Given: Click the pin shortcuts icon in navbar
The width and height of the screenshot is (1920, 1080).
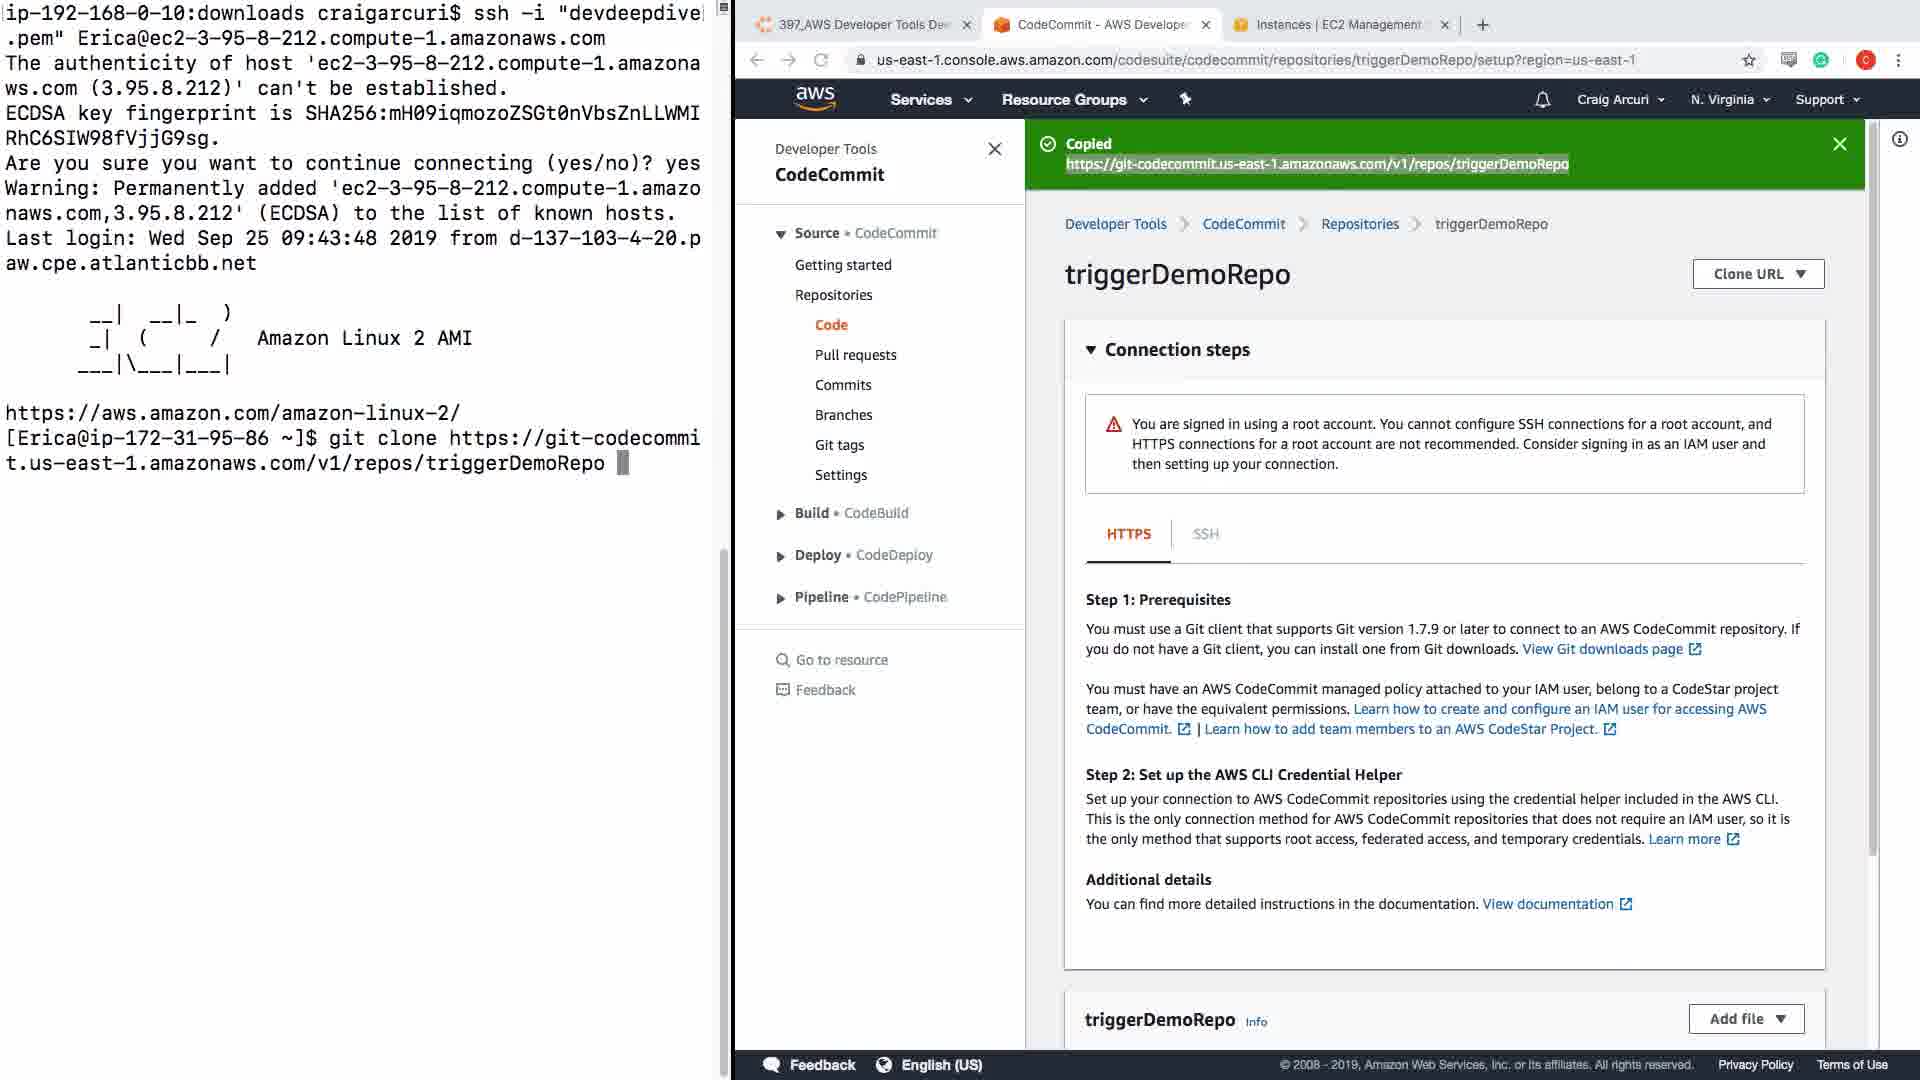Looking at the screenshot, I should click(x=1185, y=99).
